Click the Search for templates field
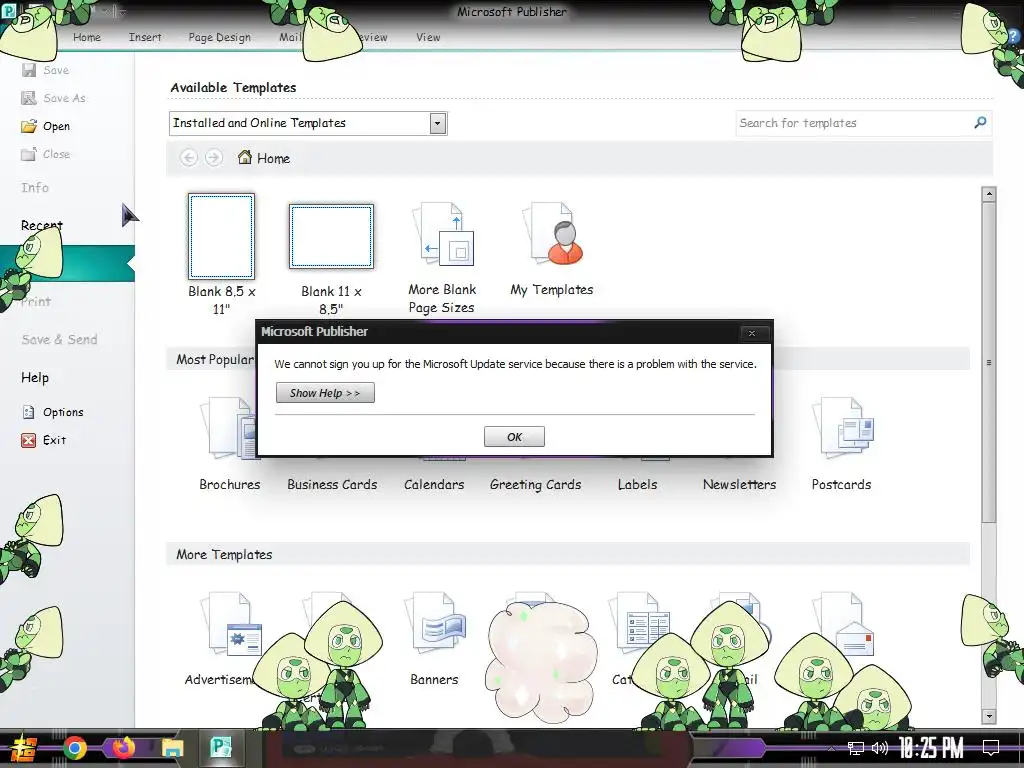This screenshot has height=768, width=1024. pyautogui.click(x=853, y=123)
